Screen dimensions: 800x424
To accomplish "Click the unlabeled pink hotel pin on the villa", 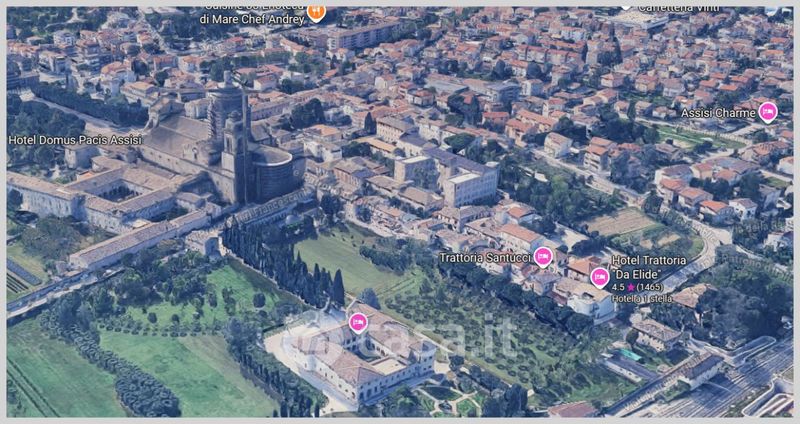I will click(358, 322).
